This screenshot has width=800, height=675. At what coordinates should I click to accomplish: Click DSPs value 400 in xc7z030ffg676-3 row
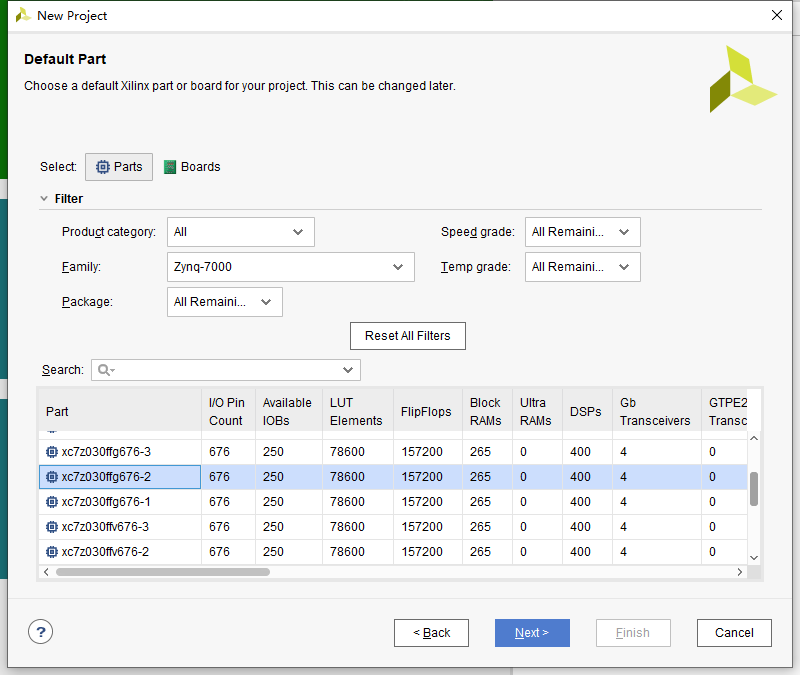[580, 452]
